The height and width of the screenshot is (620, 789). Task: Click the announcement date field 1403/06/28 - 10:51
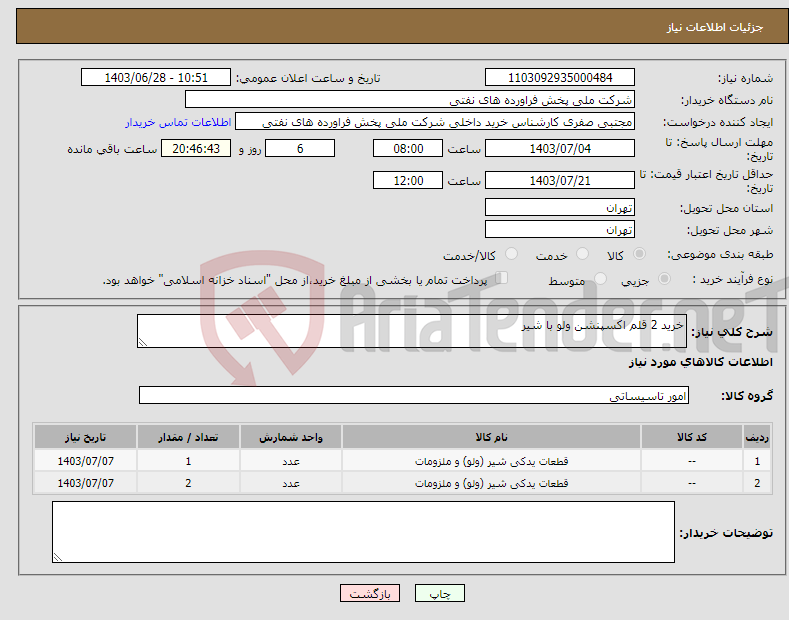[x=156, y=78]
